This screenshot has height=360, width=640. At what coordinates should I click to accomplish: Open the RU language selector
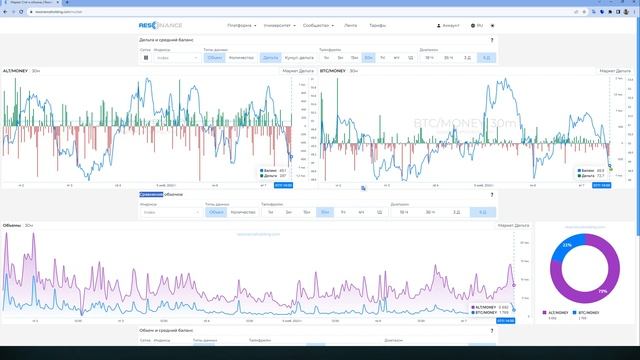477,25
